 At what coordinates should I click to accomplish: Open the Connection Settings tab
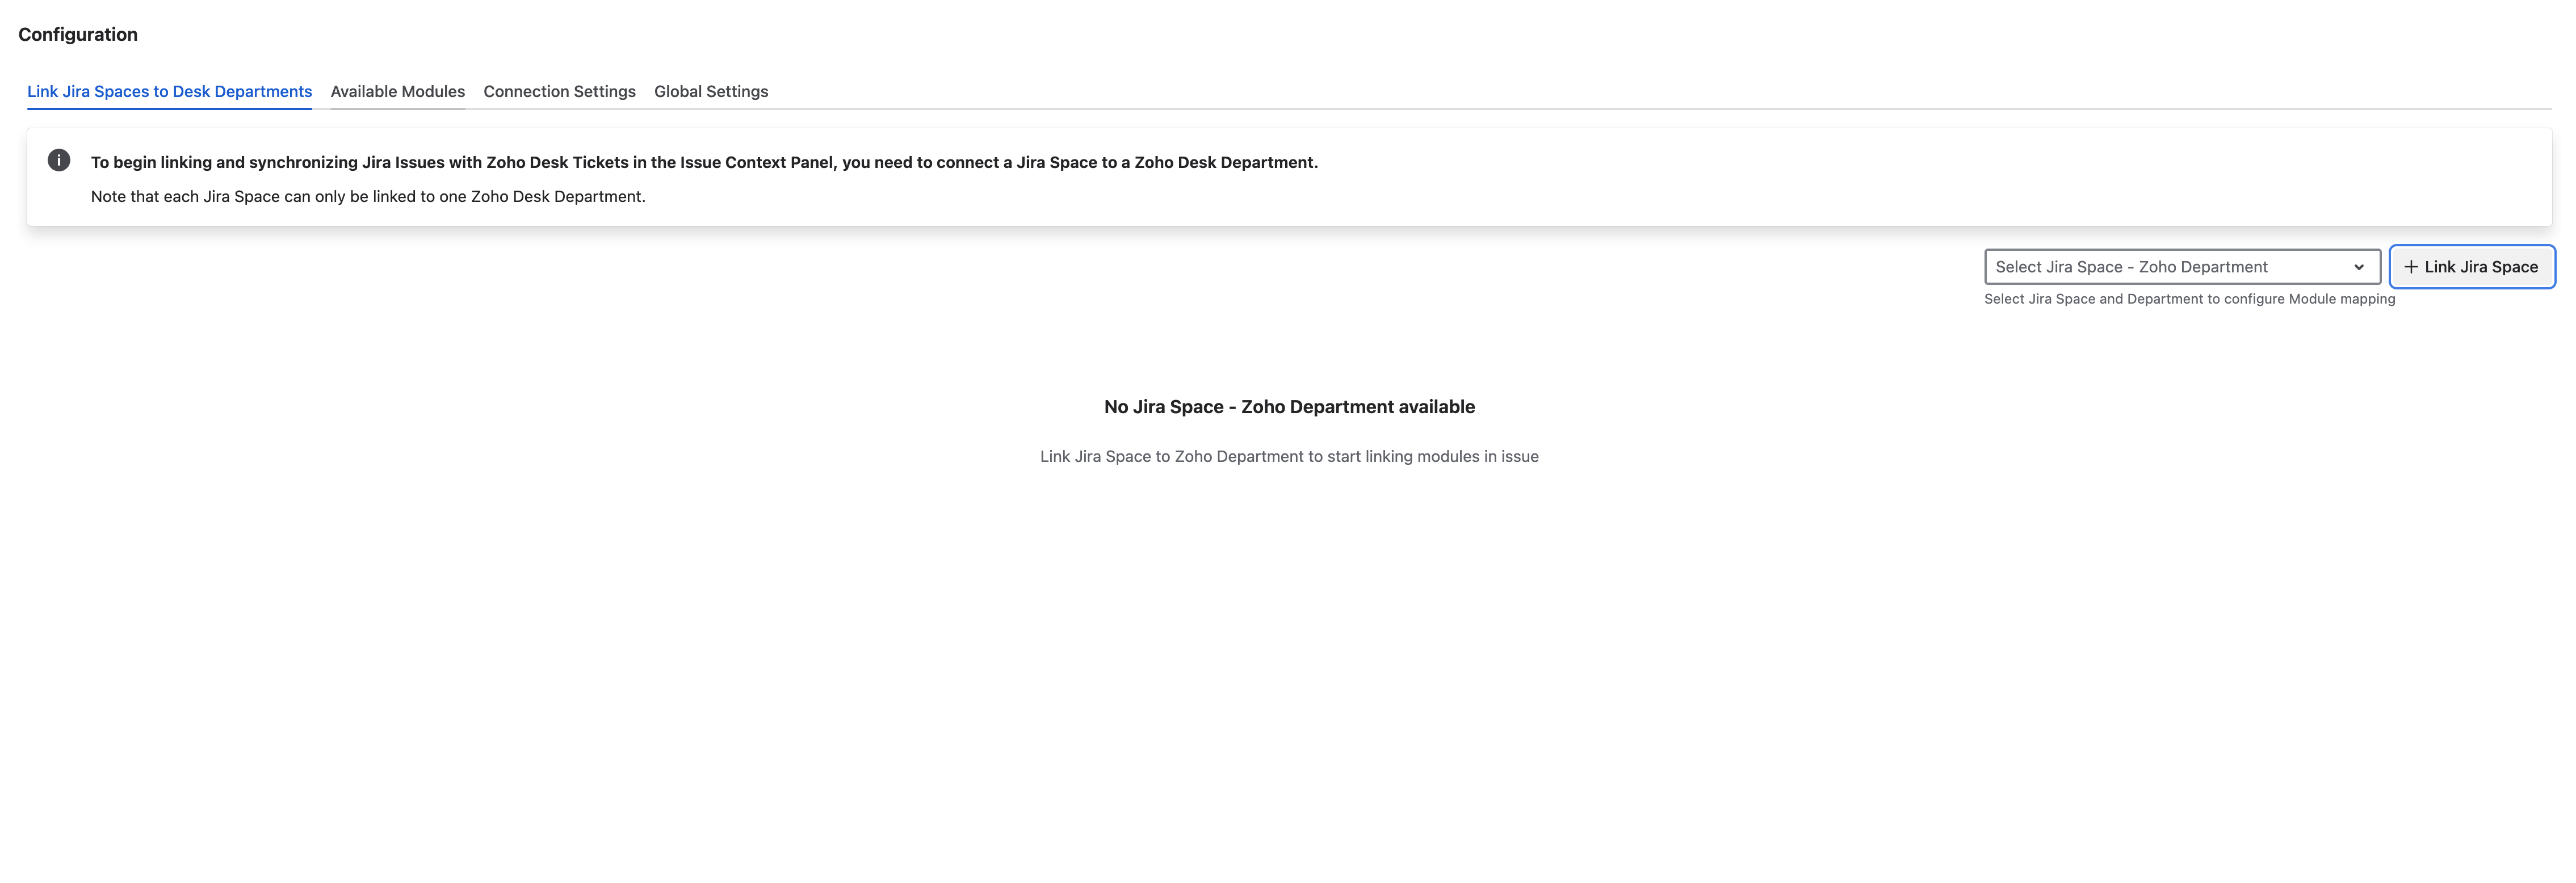tap(559, 91)
